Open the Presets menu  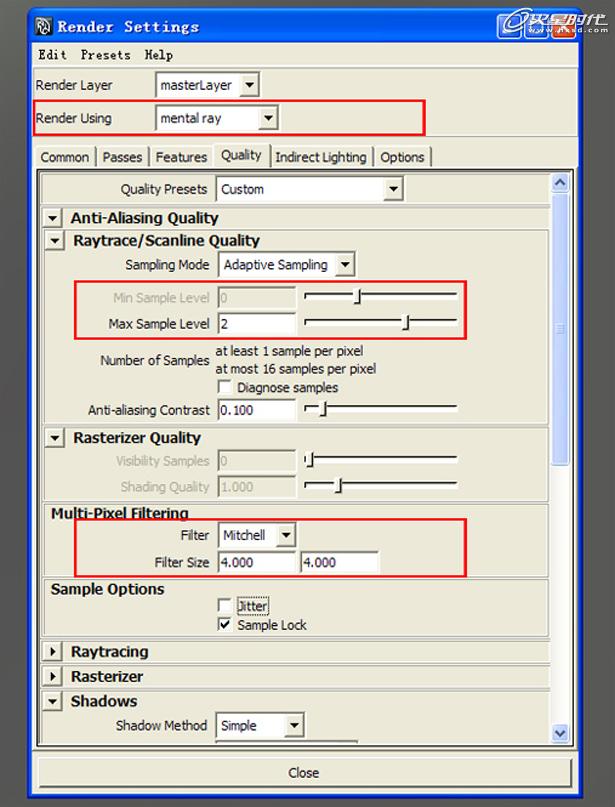(x=106, y=55)
